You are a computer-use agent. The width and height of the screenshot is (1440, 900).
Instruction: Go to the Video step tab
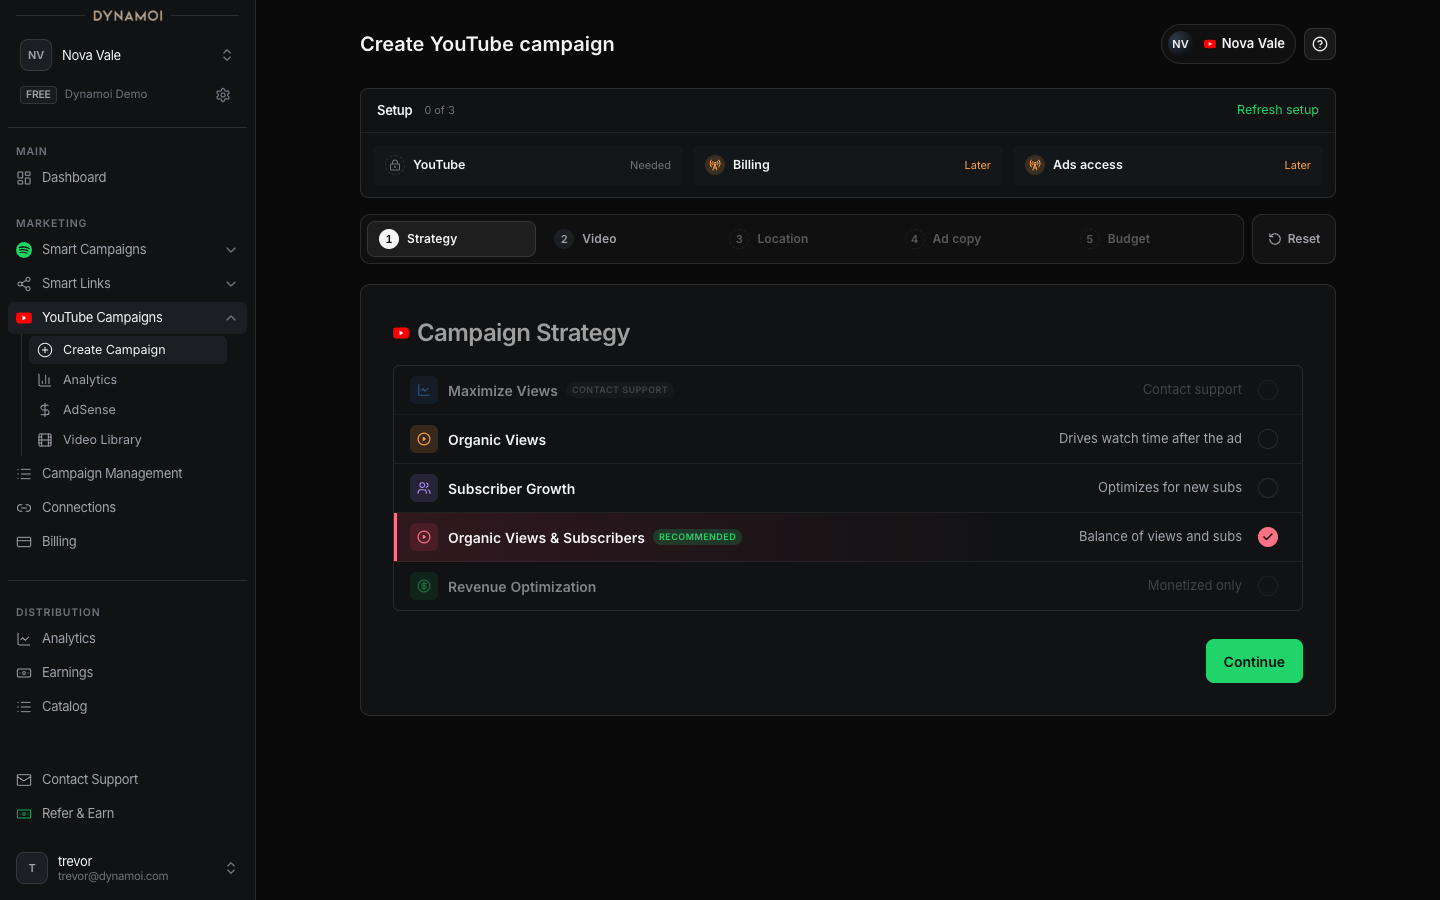pos(627,239)
